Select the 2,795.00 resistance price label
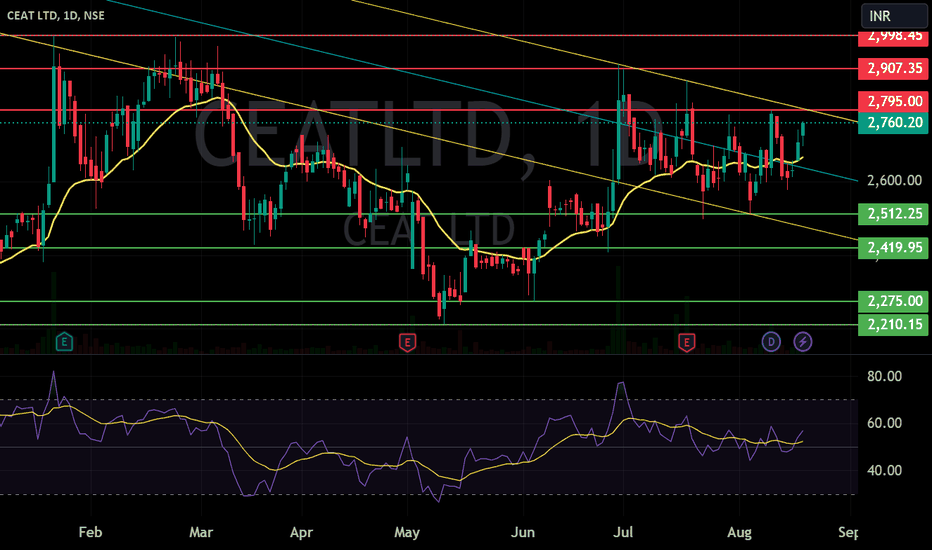Viewport: 932px width, 550px height. [x=893, y=101]
